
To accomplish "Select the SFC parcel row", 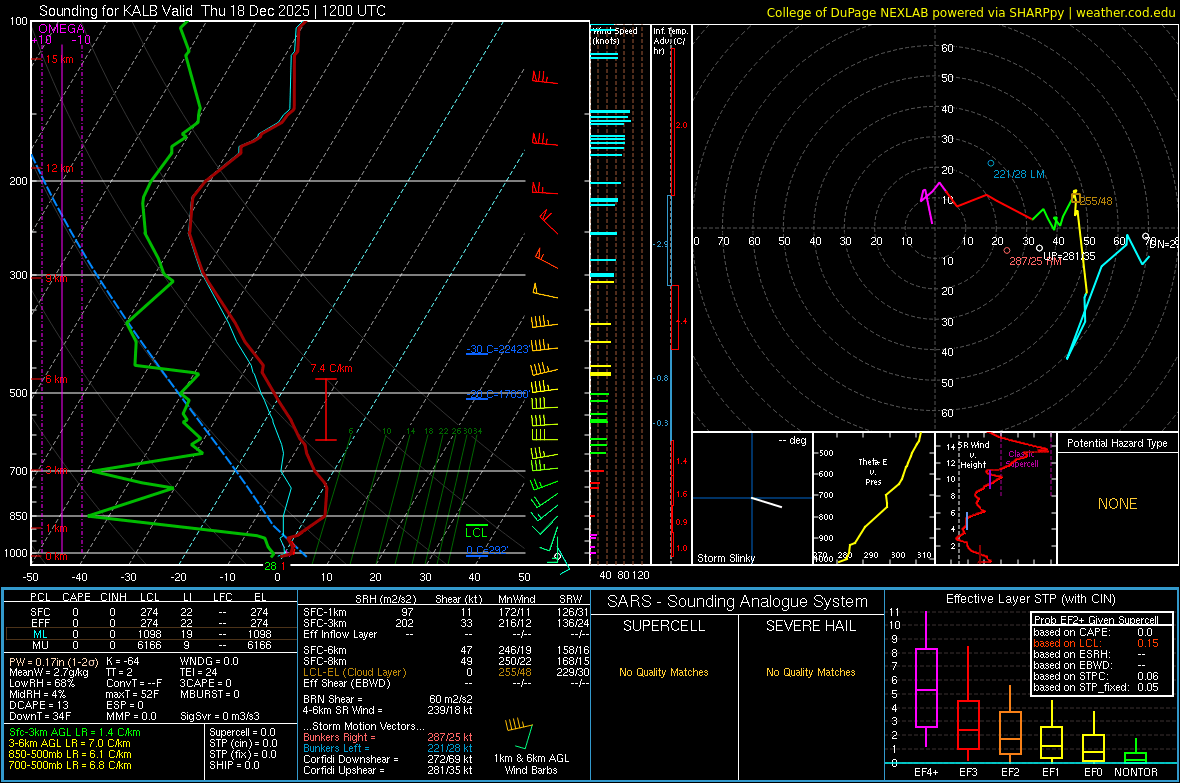I will click(151, 612).
